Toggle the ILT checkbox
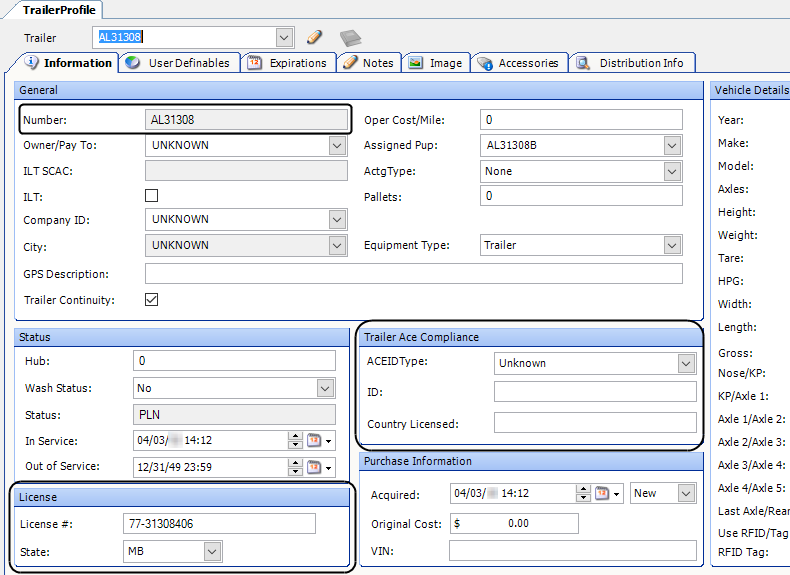Image resolution: width=790 pixels, height=575 pixels. (x=152, y=196)
